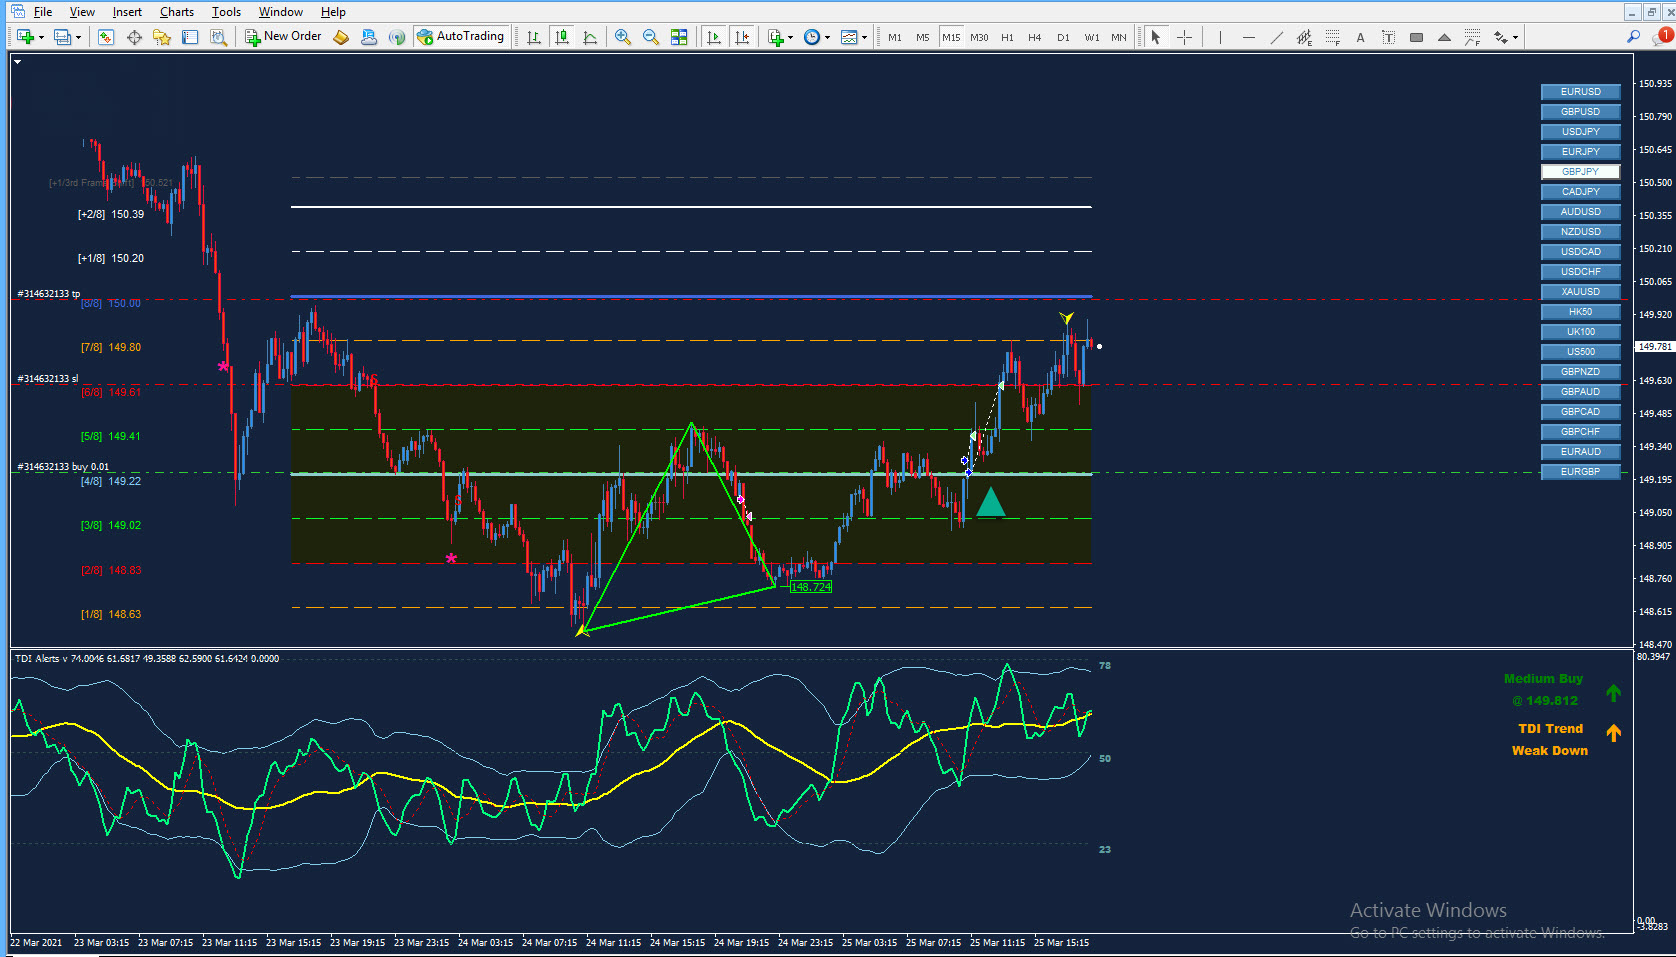Enable the Chart Shift toggle
1676x957 pixels.
[741, 37]
